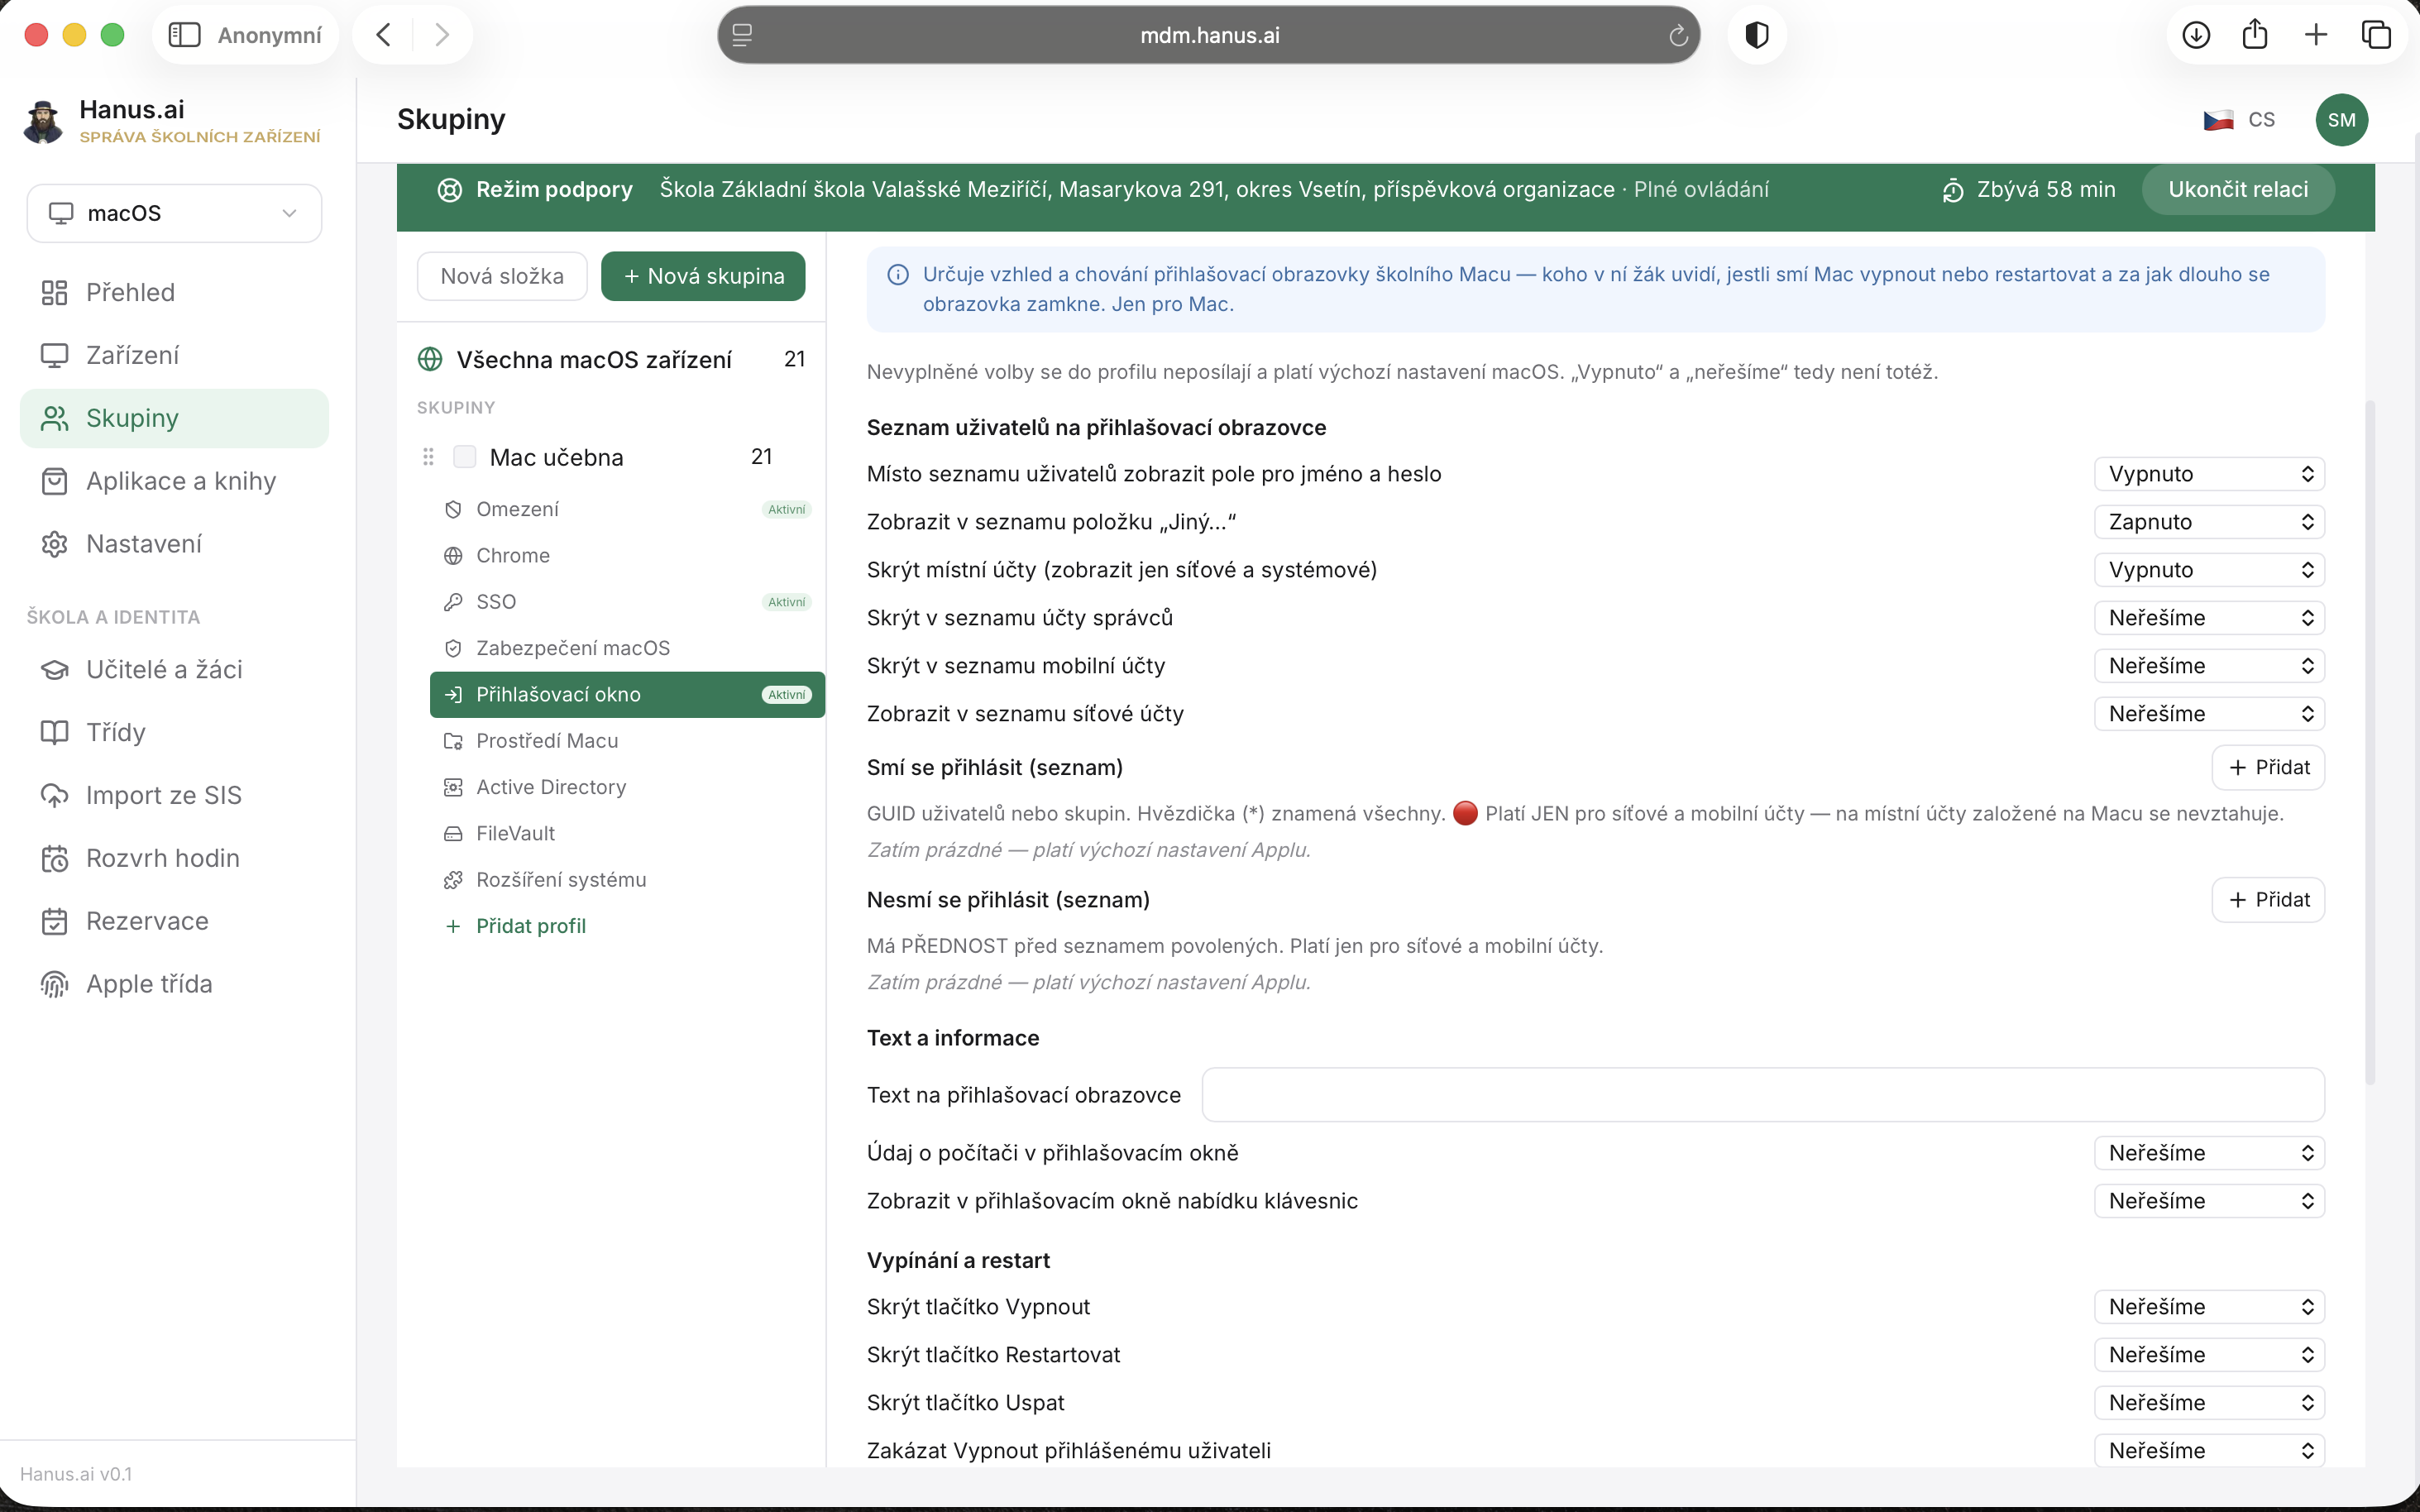The height and width of the screenshot is (1512, 2420).
Task: Open the SM user avatar
Action: point(2341,120)
